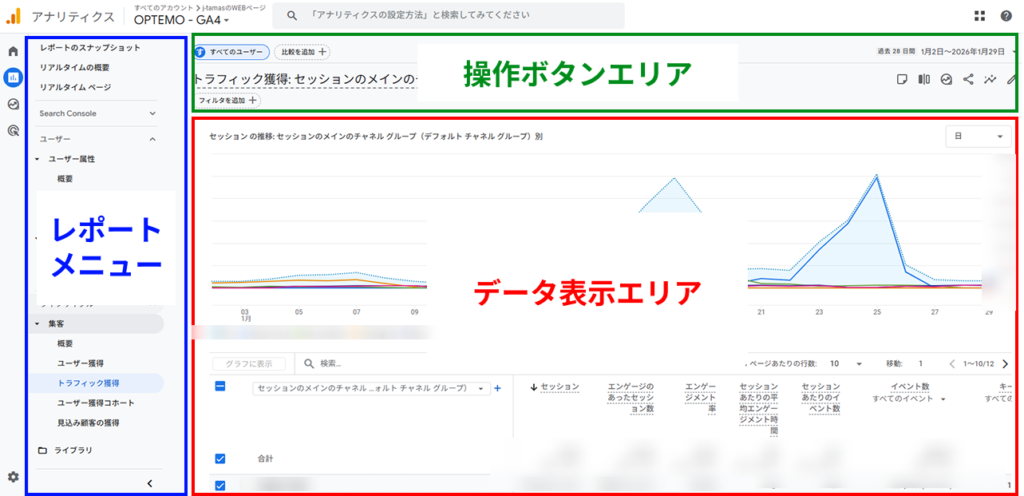Open the Google apps grid icon

point(979,16)
